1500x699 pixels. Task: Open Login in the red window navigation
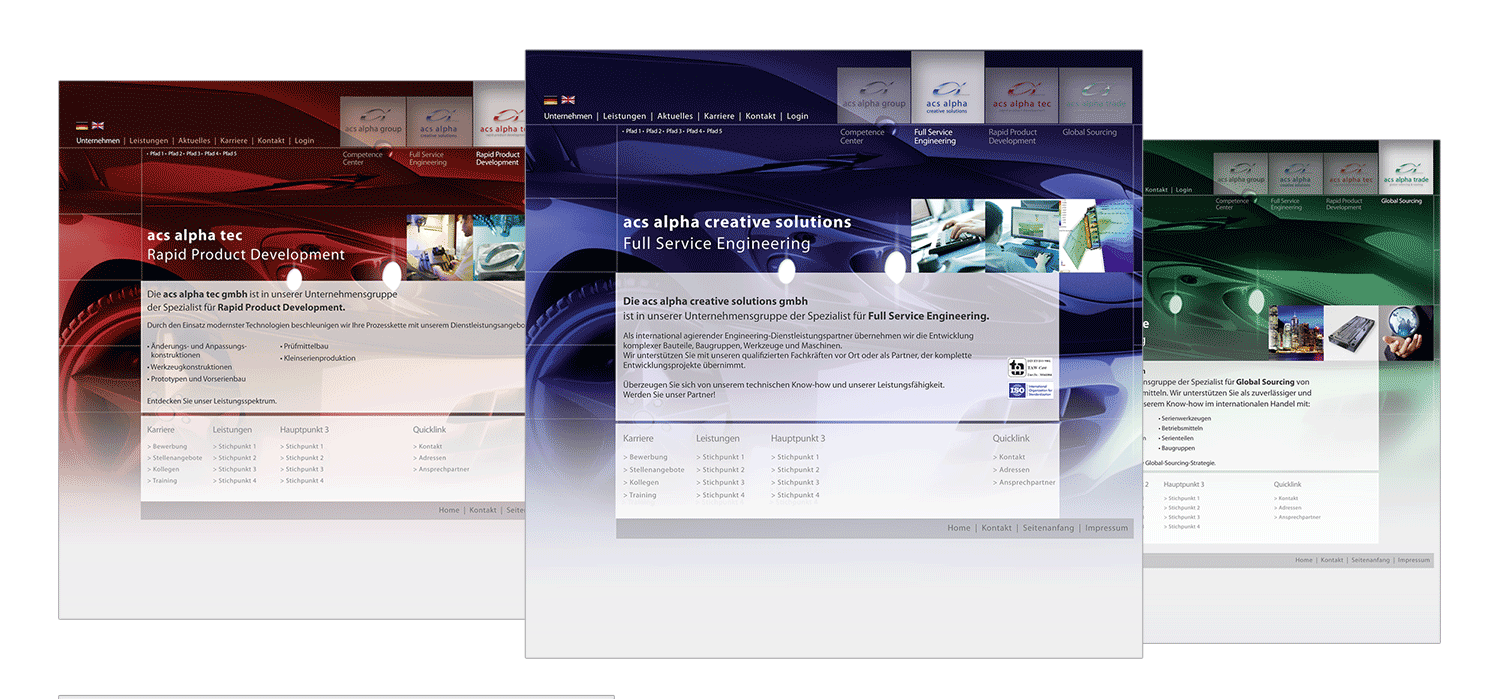[304, 141]
